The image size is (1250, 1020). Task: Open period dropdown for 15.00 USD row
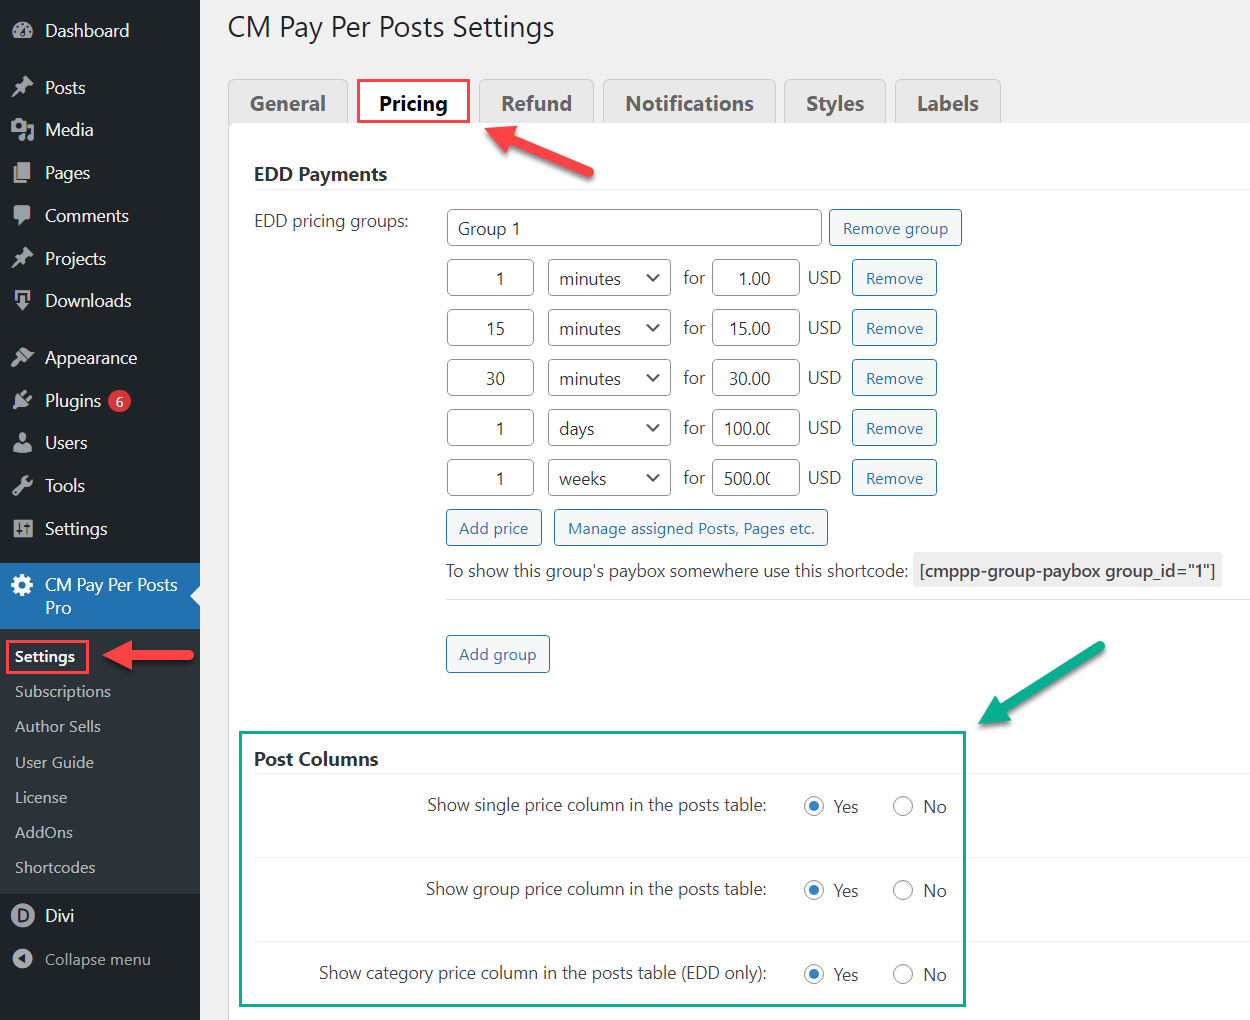(x=609, y=328)
